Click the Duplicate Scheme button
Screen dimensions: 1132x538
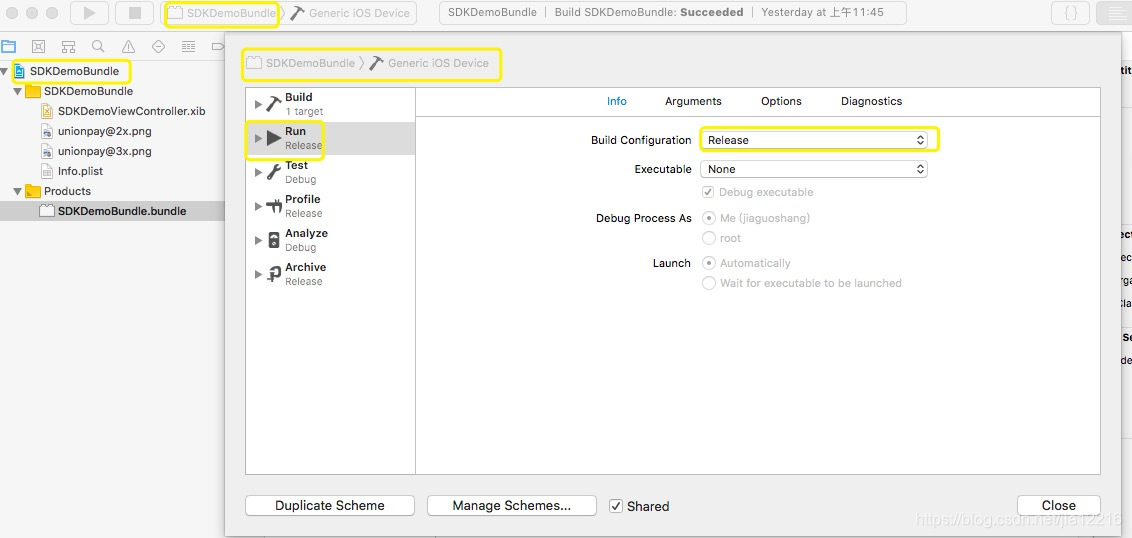pyautogui.click(x=330, y=506)
